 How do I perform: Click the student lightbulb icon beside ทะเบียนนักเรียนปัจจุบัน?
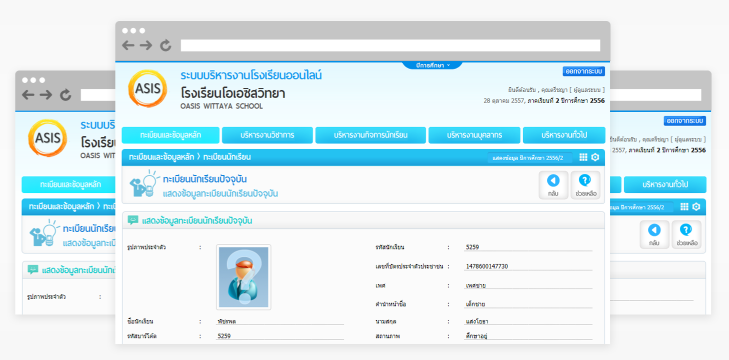(x=144, y=183)
